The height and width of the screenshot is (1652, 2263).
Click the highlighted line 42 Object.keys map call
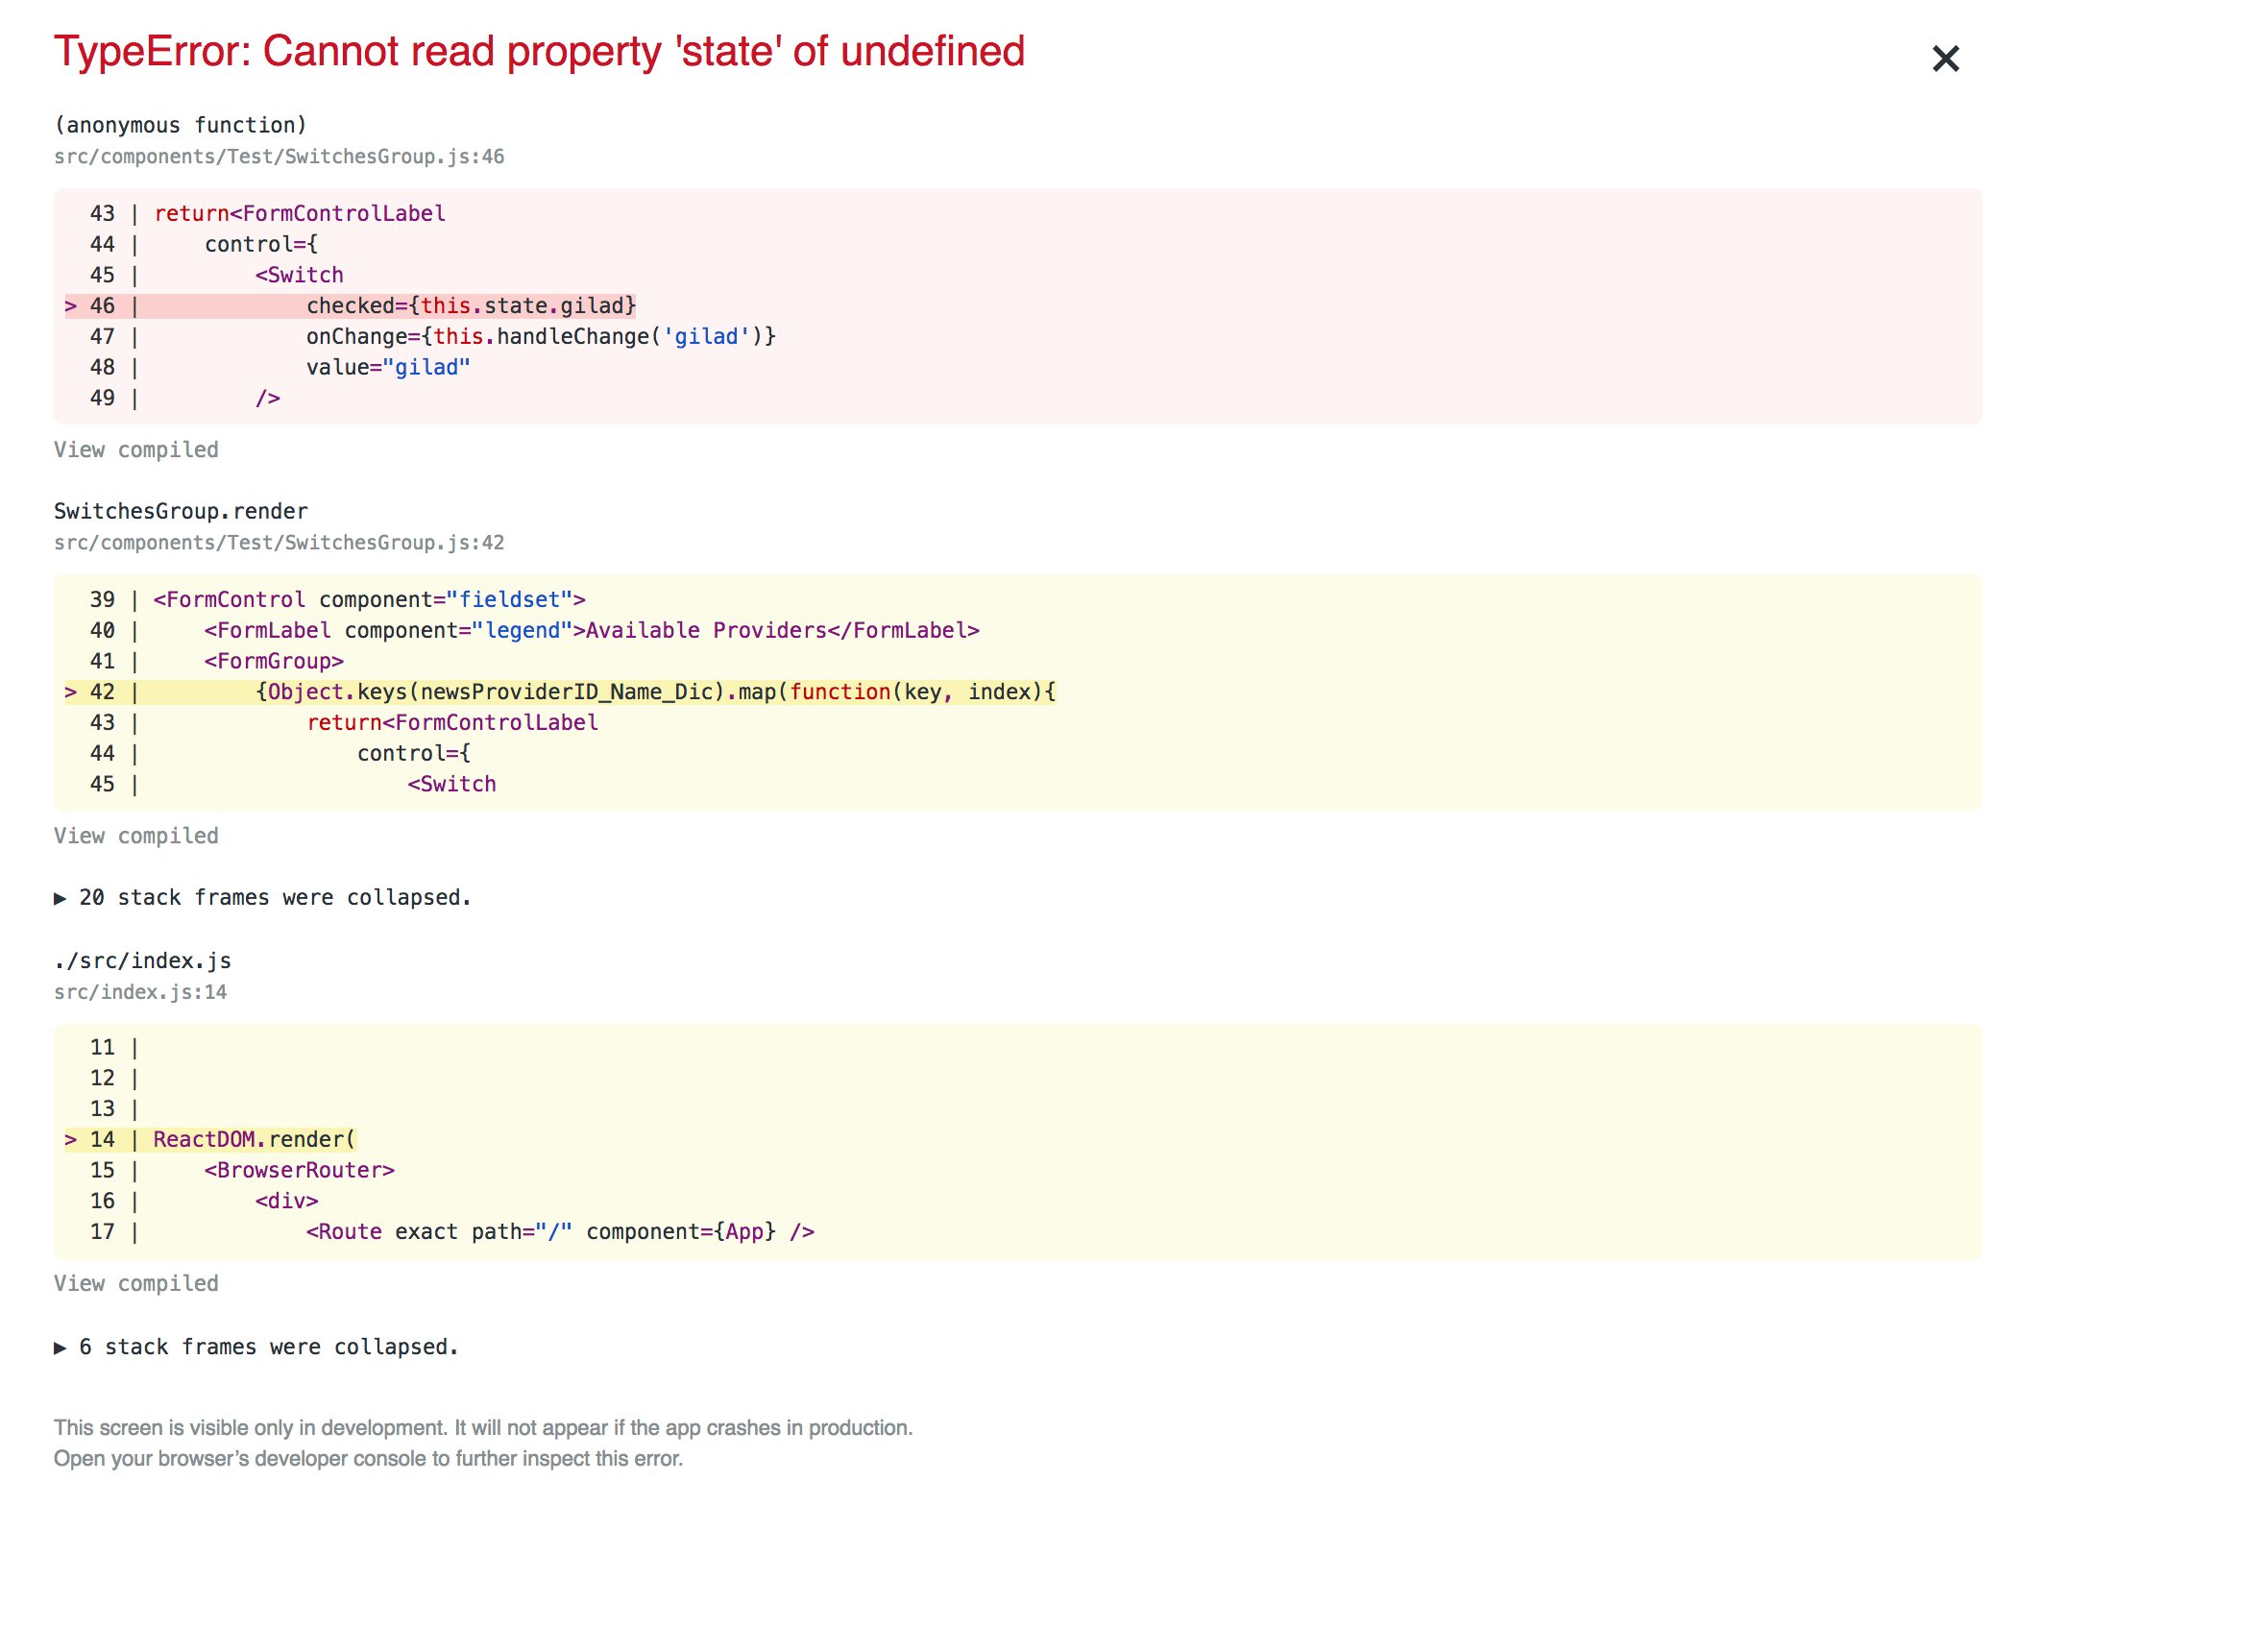point(656,691)
